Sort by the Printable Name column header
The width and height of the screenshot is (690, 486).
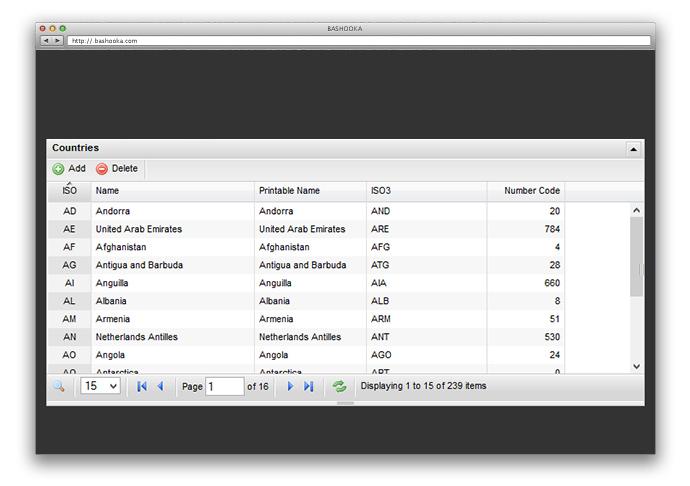(310, 191)
